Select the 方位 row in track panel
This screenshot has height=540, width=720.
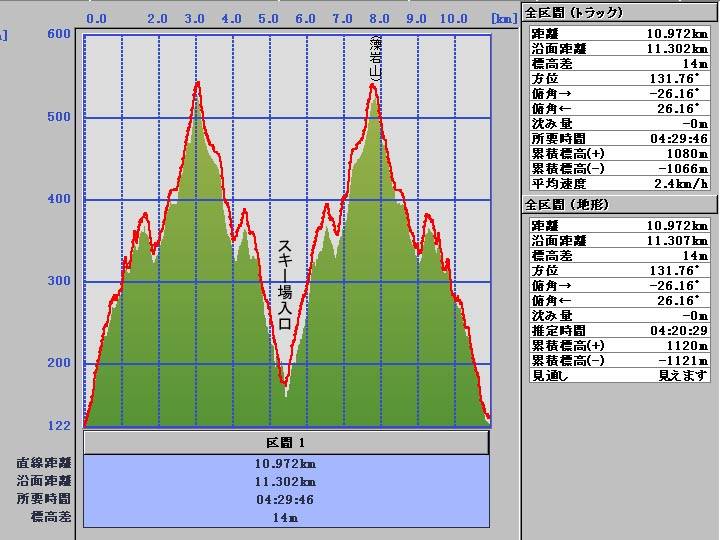pyautogui.click(x=619, y=78)
